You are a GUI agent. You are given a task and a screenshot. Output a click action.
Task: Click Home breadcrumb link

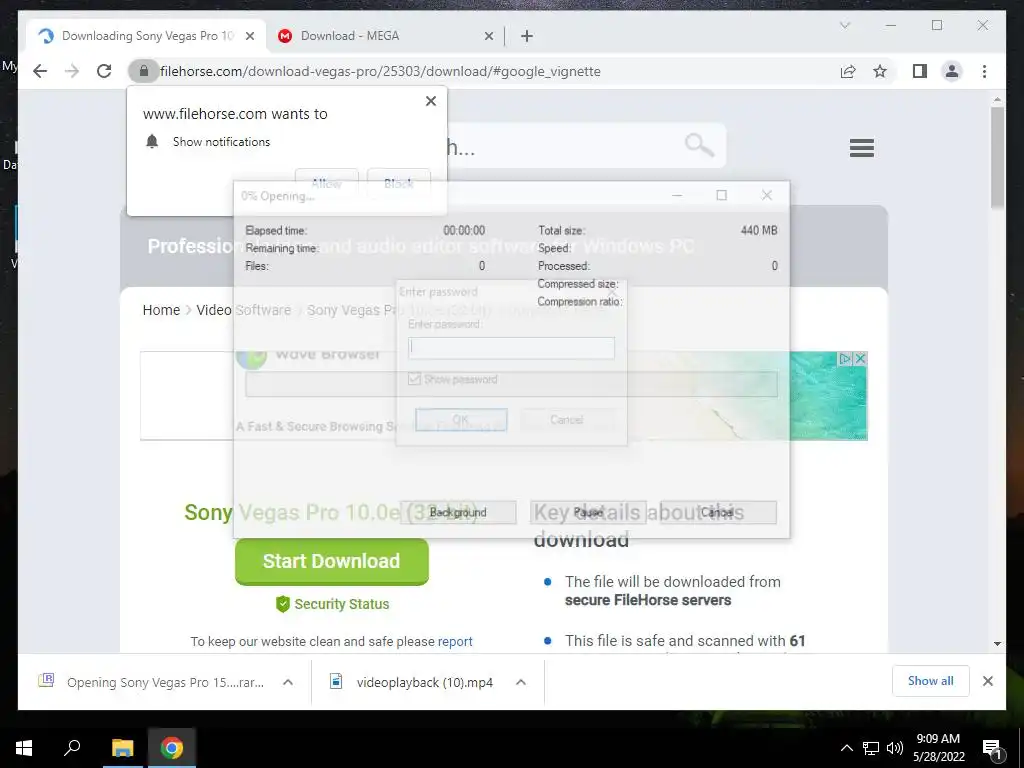[161, 310]
